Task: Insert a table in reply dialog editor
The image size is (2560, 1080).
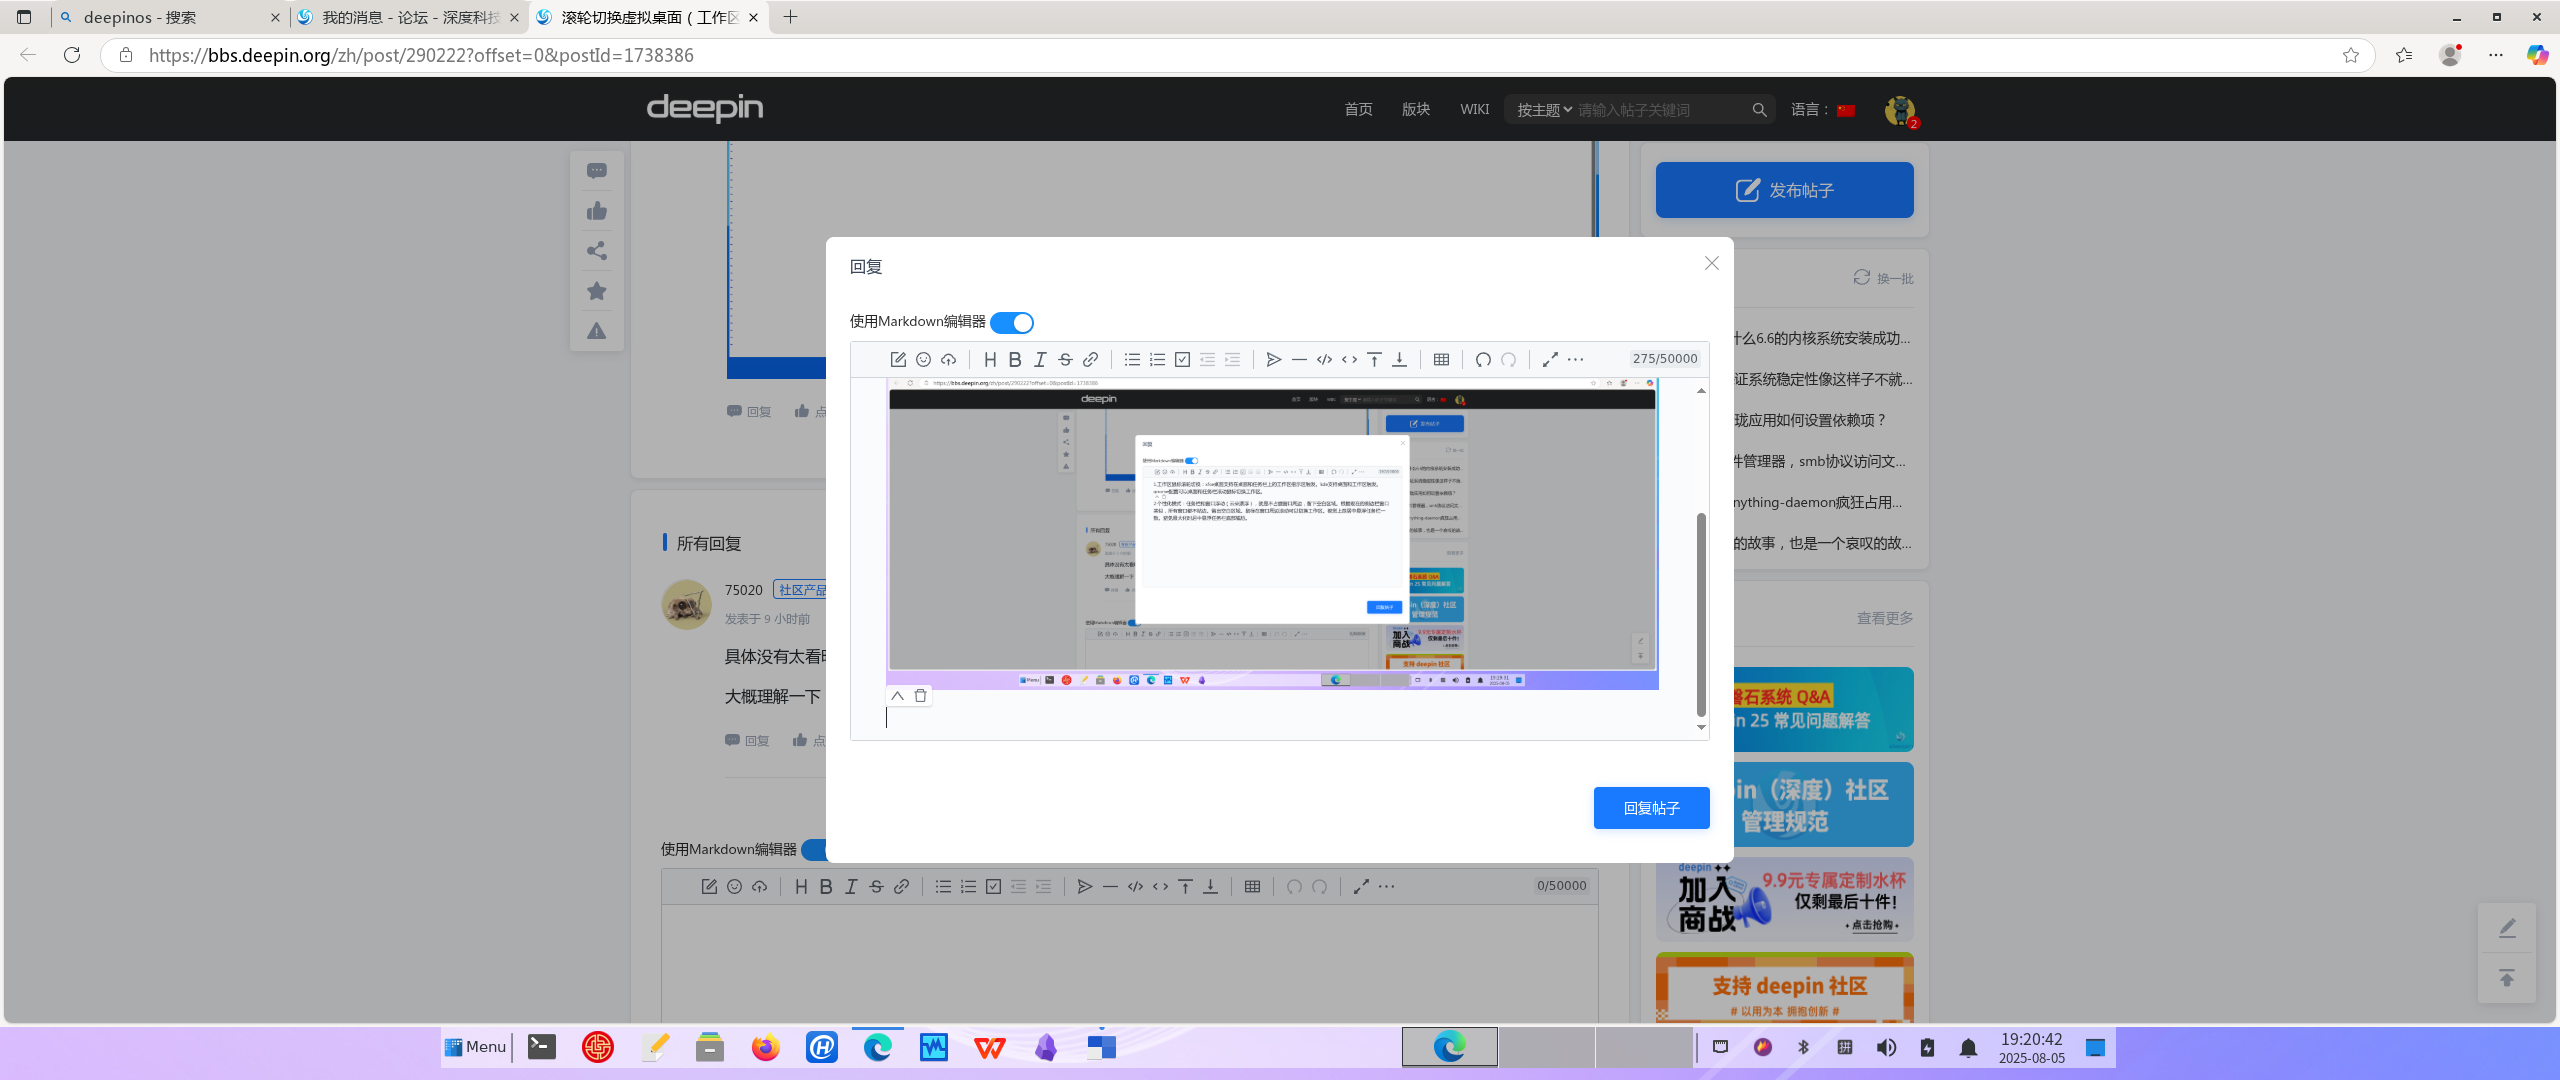Action: tap(1441, 359)
